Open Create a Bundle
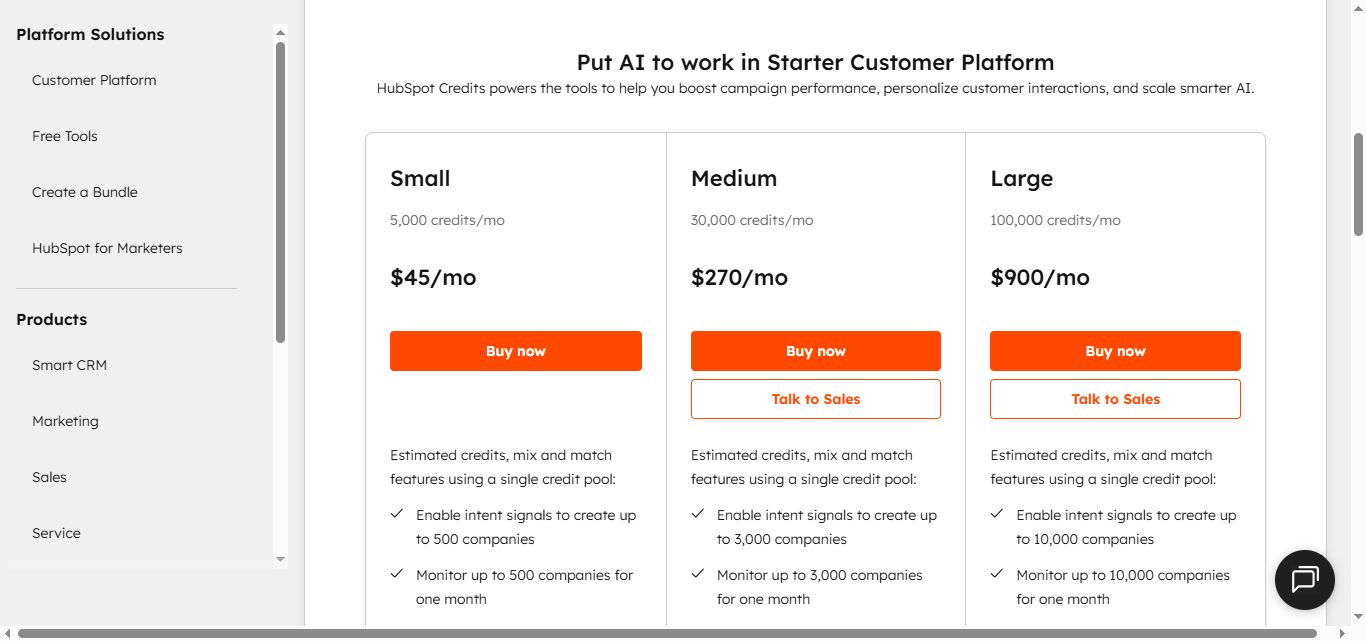The width and height of the screenshot is (1366, 641). (86, 192)
